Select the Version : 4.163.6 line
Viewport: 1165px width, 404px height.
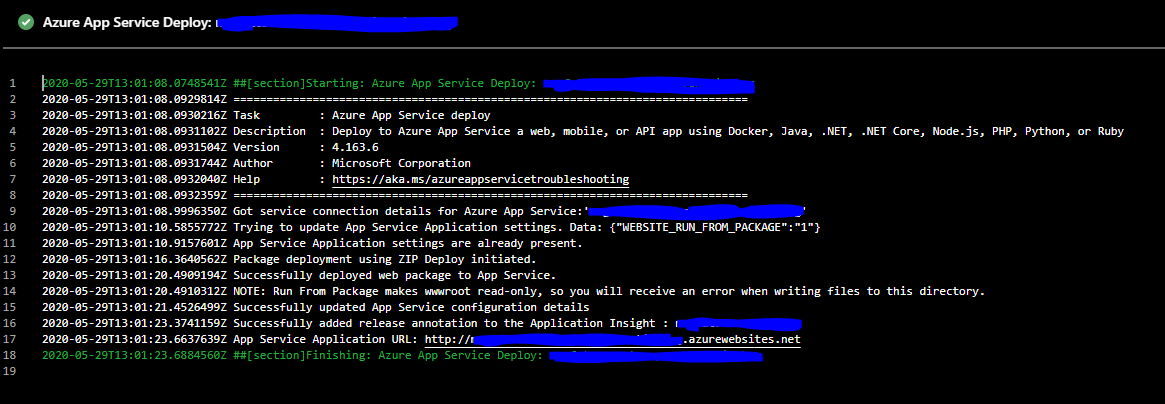[210, 147]
